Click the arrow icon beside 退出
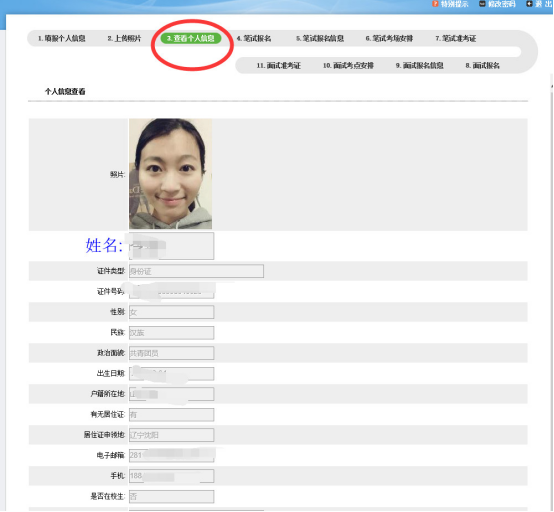554x512 pixels. tap(529, 4)
